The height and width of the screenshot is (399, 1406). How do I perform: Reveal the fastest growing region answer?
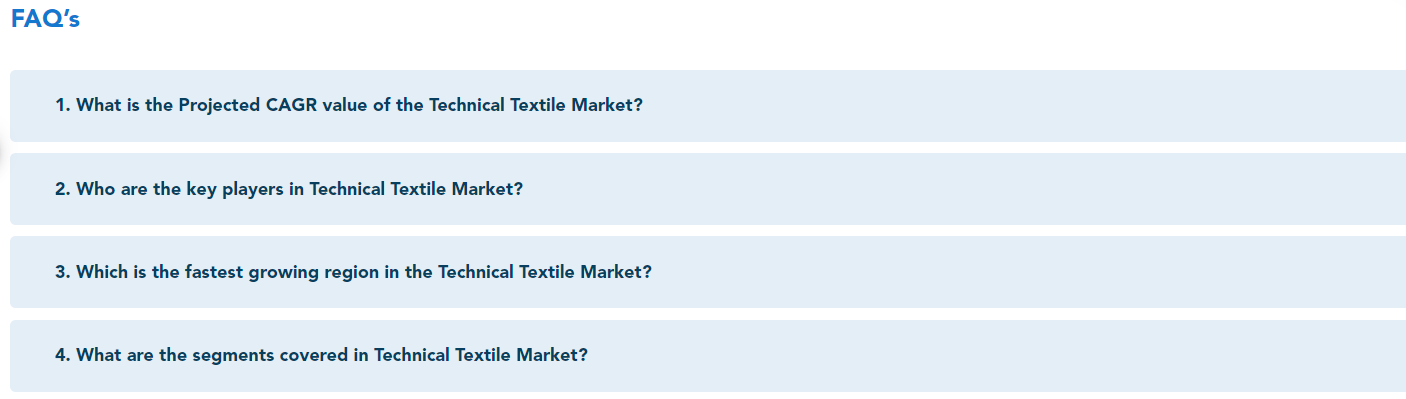tap(708, 272)
